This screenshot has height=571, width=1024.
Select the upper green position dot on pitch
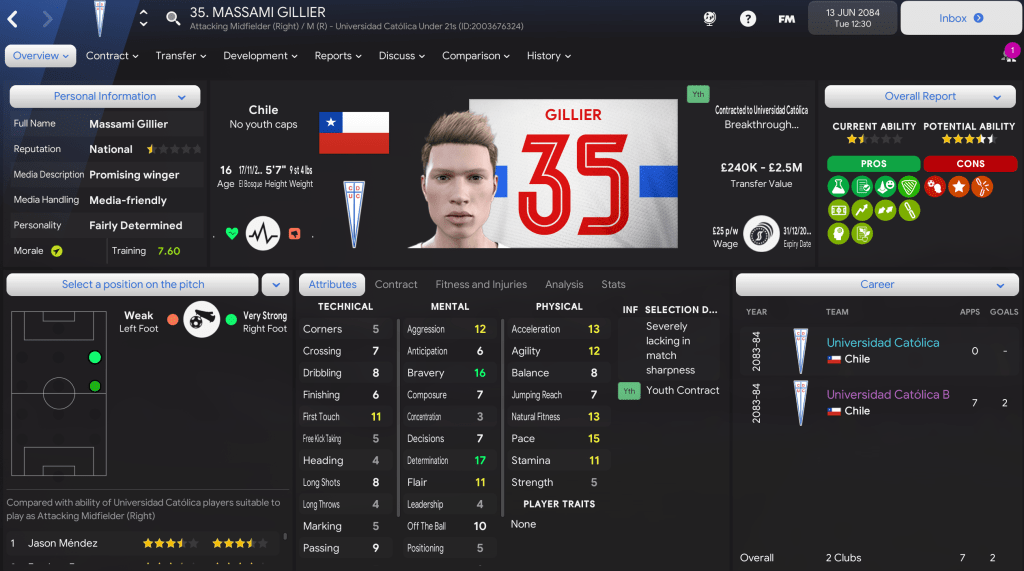[95, 357]
